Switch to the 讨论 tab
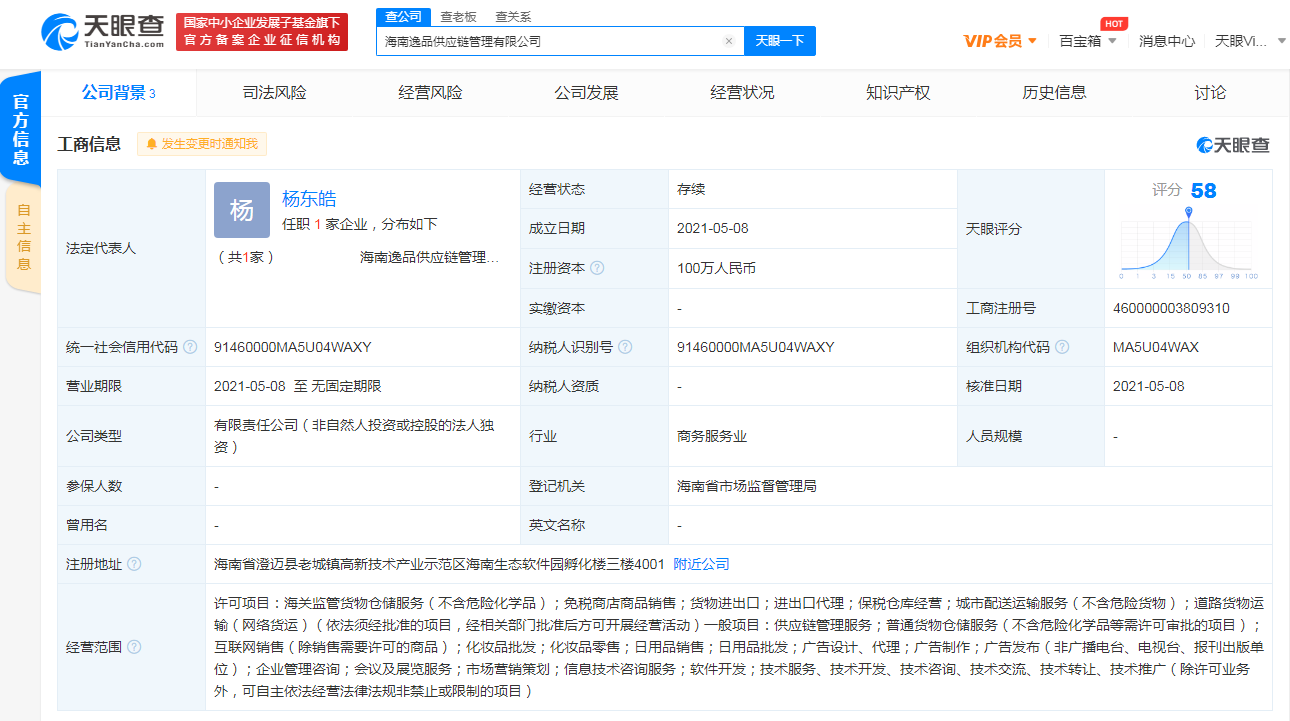 [x=1210, y=93]
